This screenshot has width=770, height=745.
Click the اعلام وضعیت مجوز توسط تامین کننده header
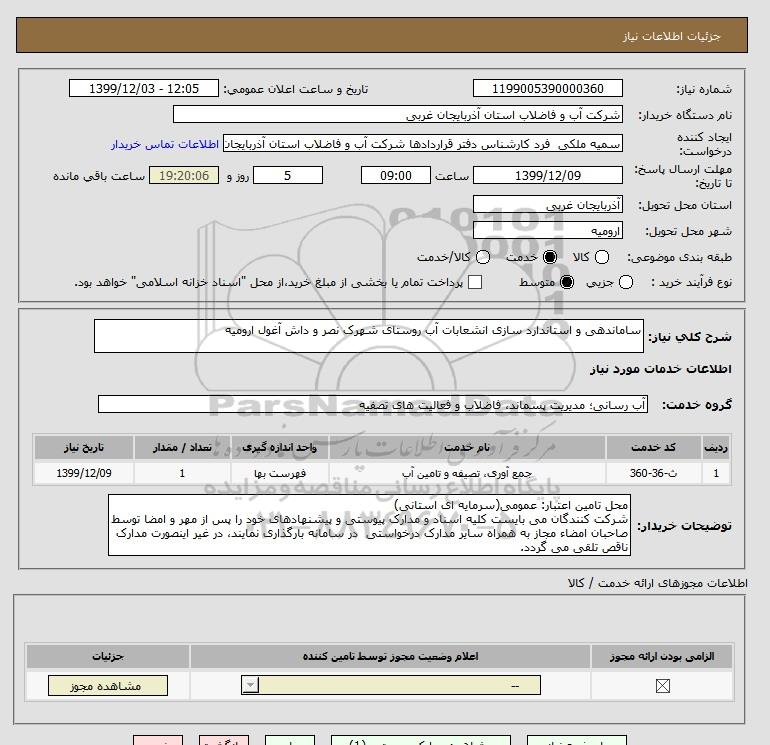pyautogui.click(x=390, y=657)
